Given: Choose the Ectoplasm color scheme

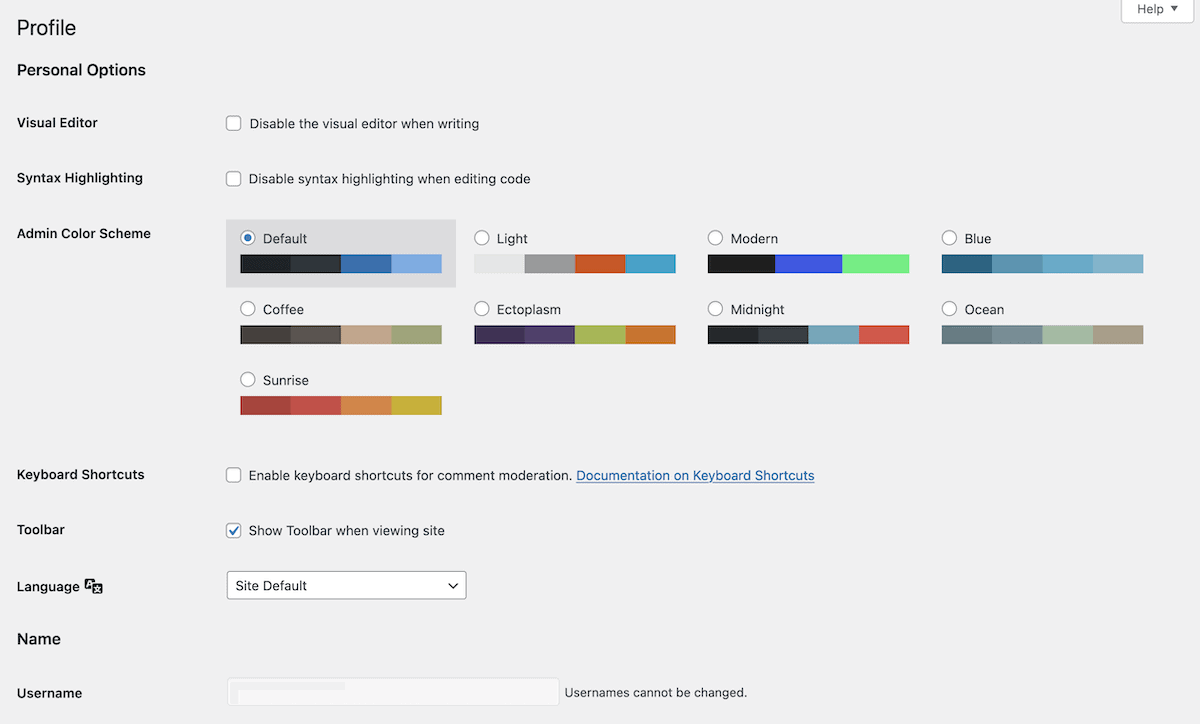Looking at the screenshot, I should 482,309.
